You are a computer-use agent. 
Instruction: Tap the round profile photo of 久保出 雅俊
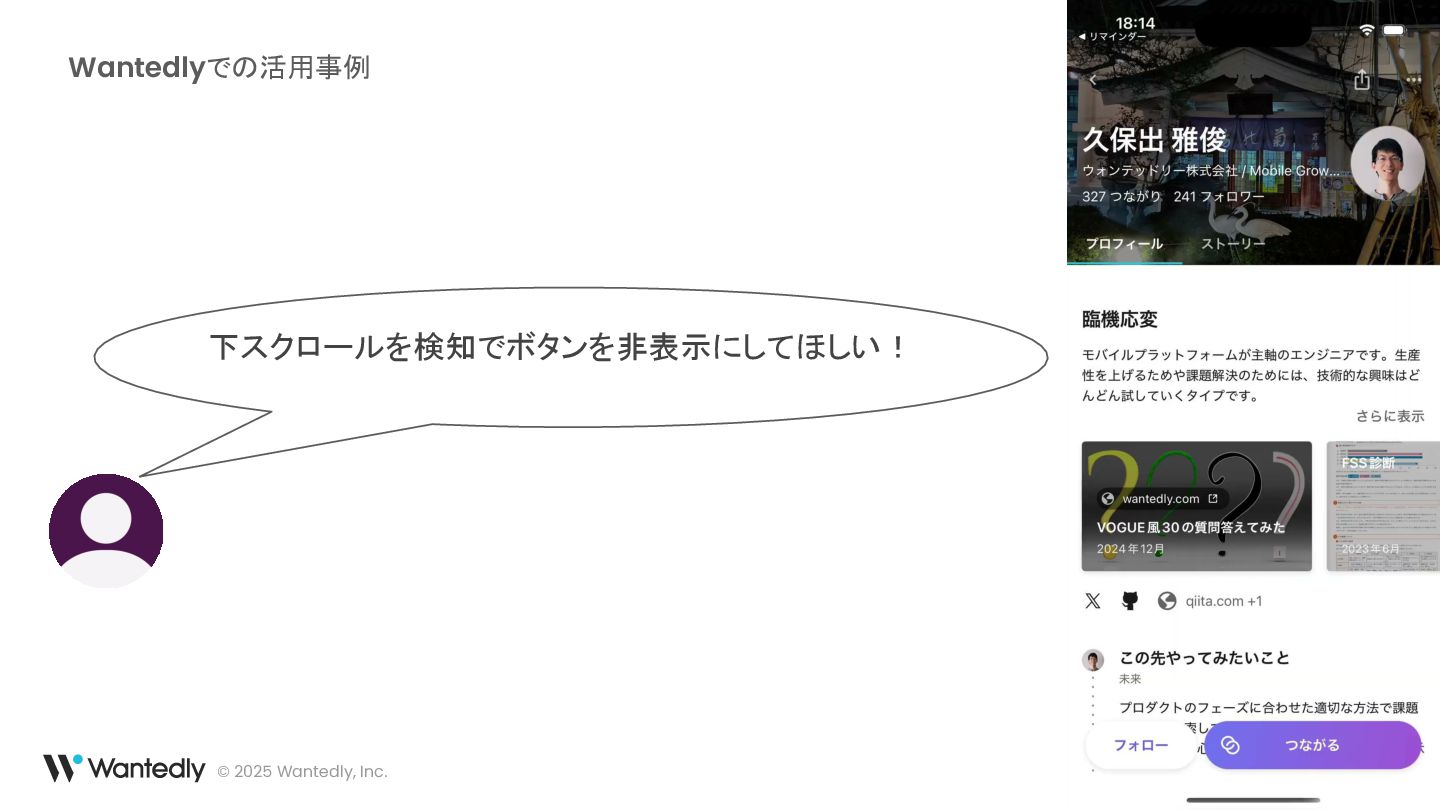pos(1387,163)
